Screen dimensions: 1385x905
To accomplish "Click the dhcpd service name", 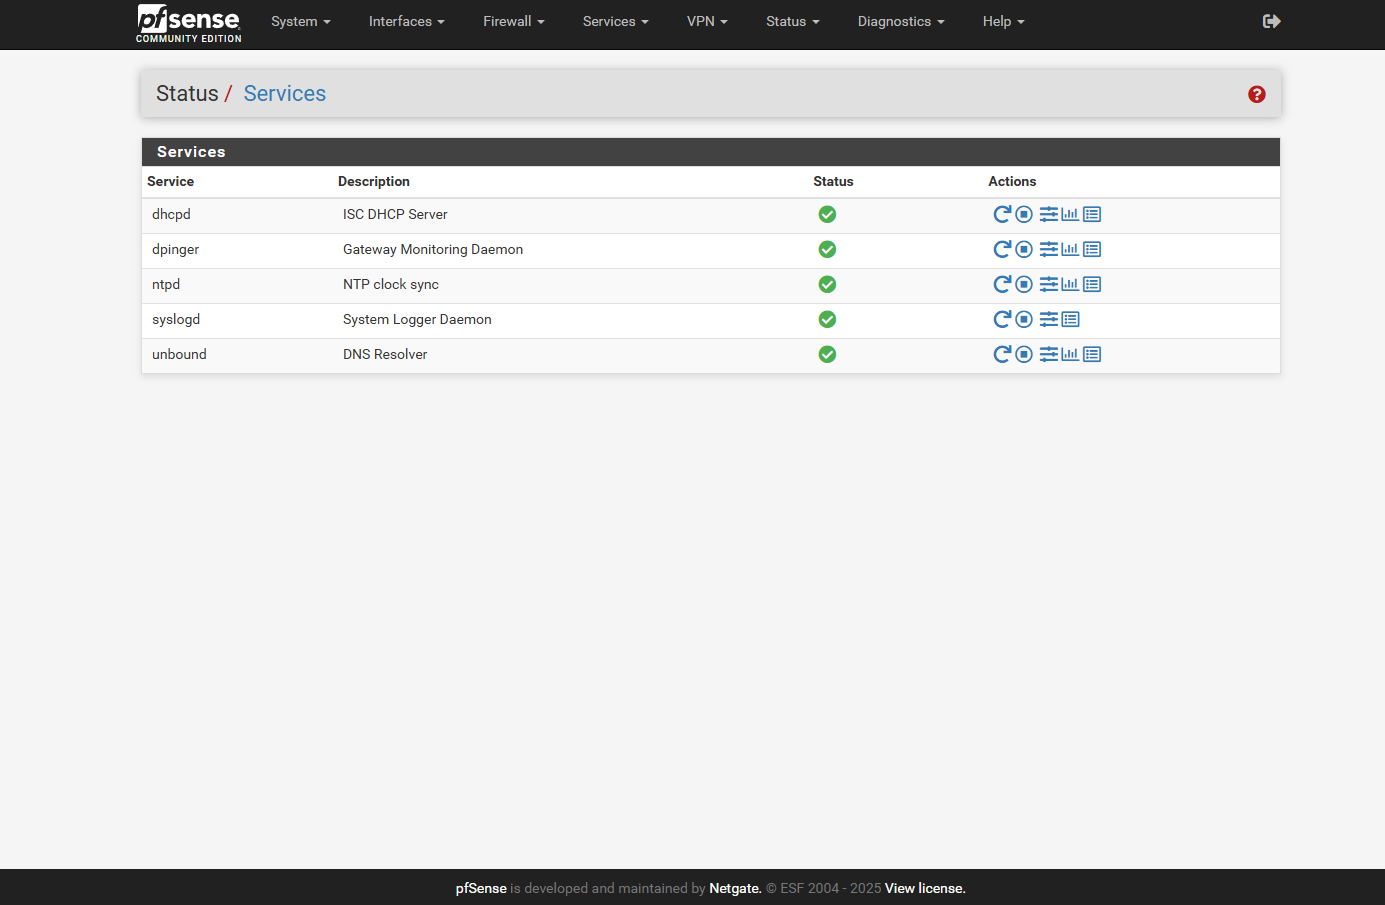I will (x=171, y=214).
